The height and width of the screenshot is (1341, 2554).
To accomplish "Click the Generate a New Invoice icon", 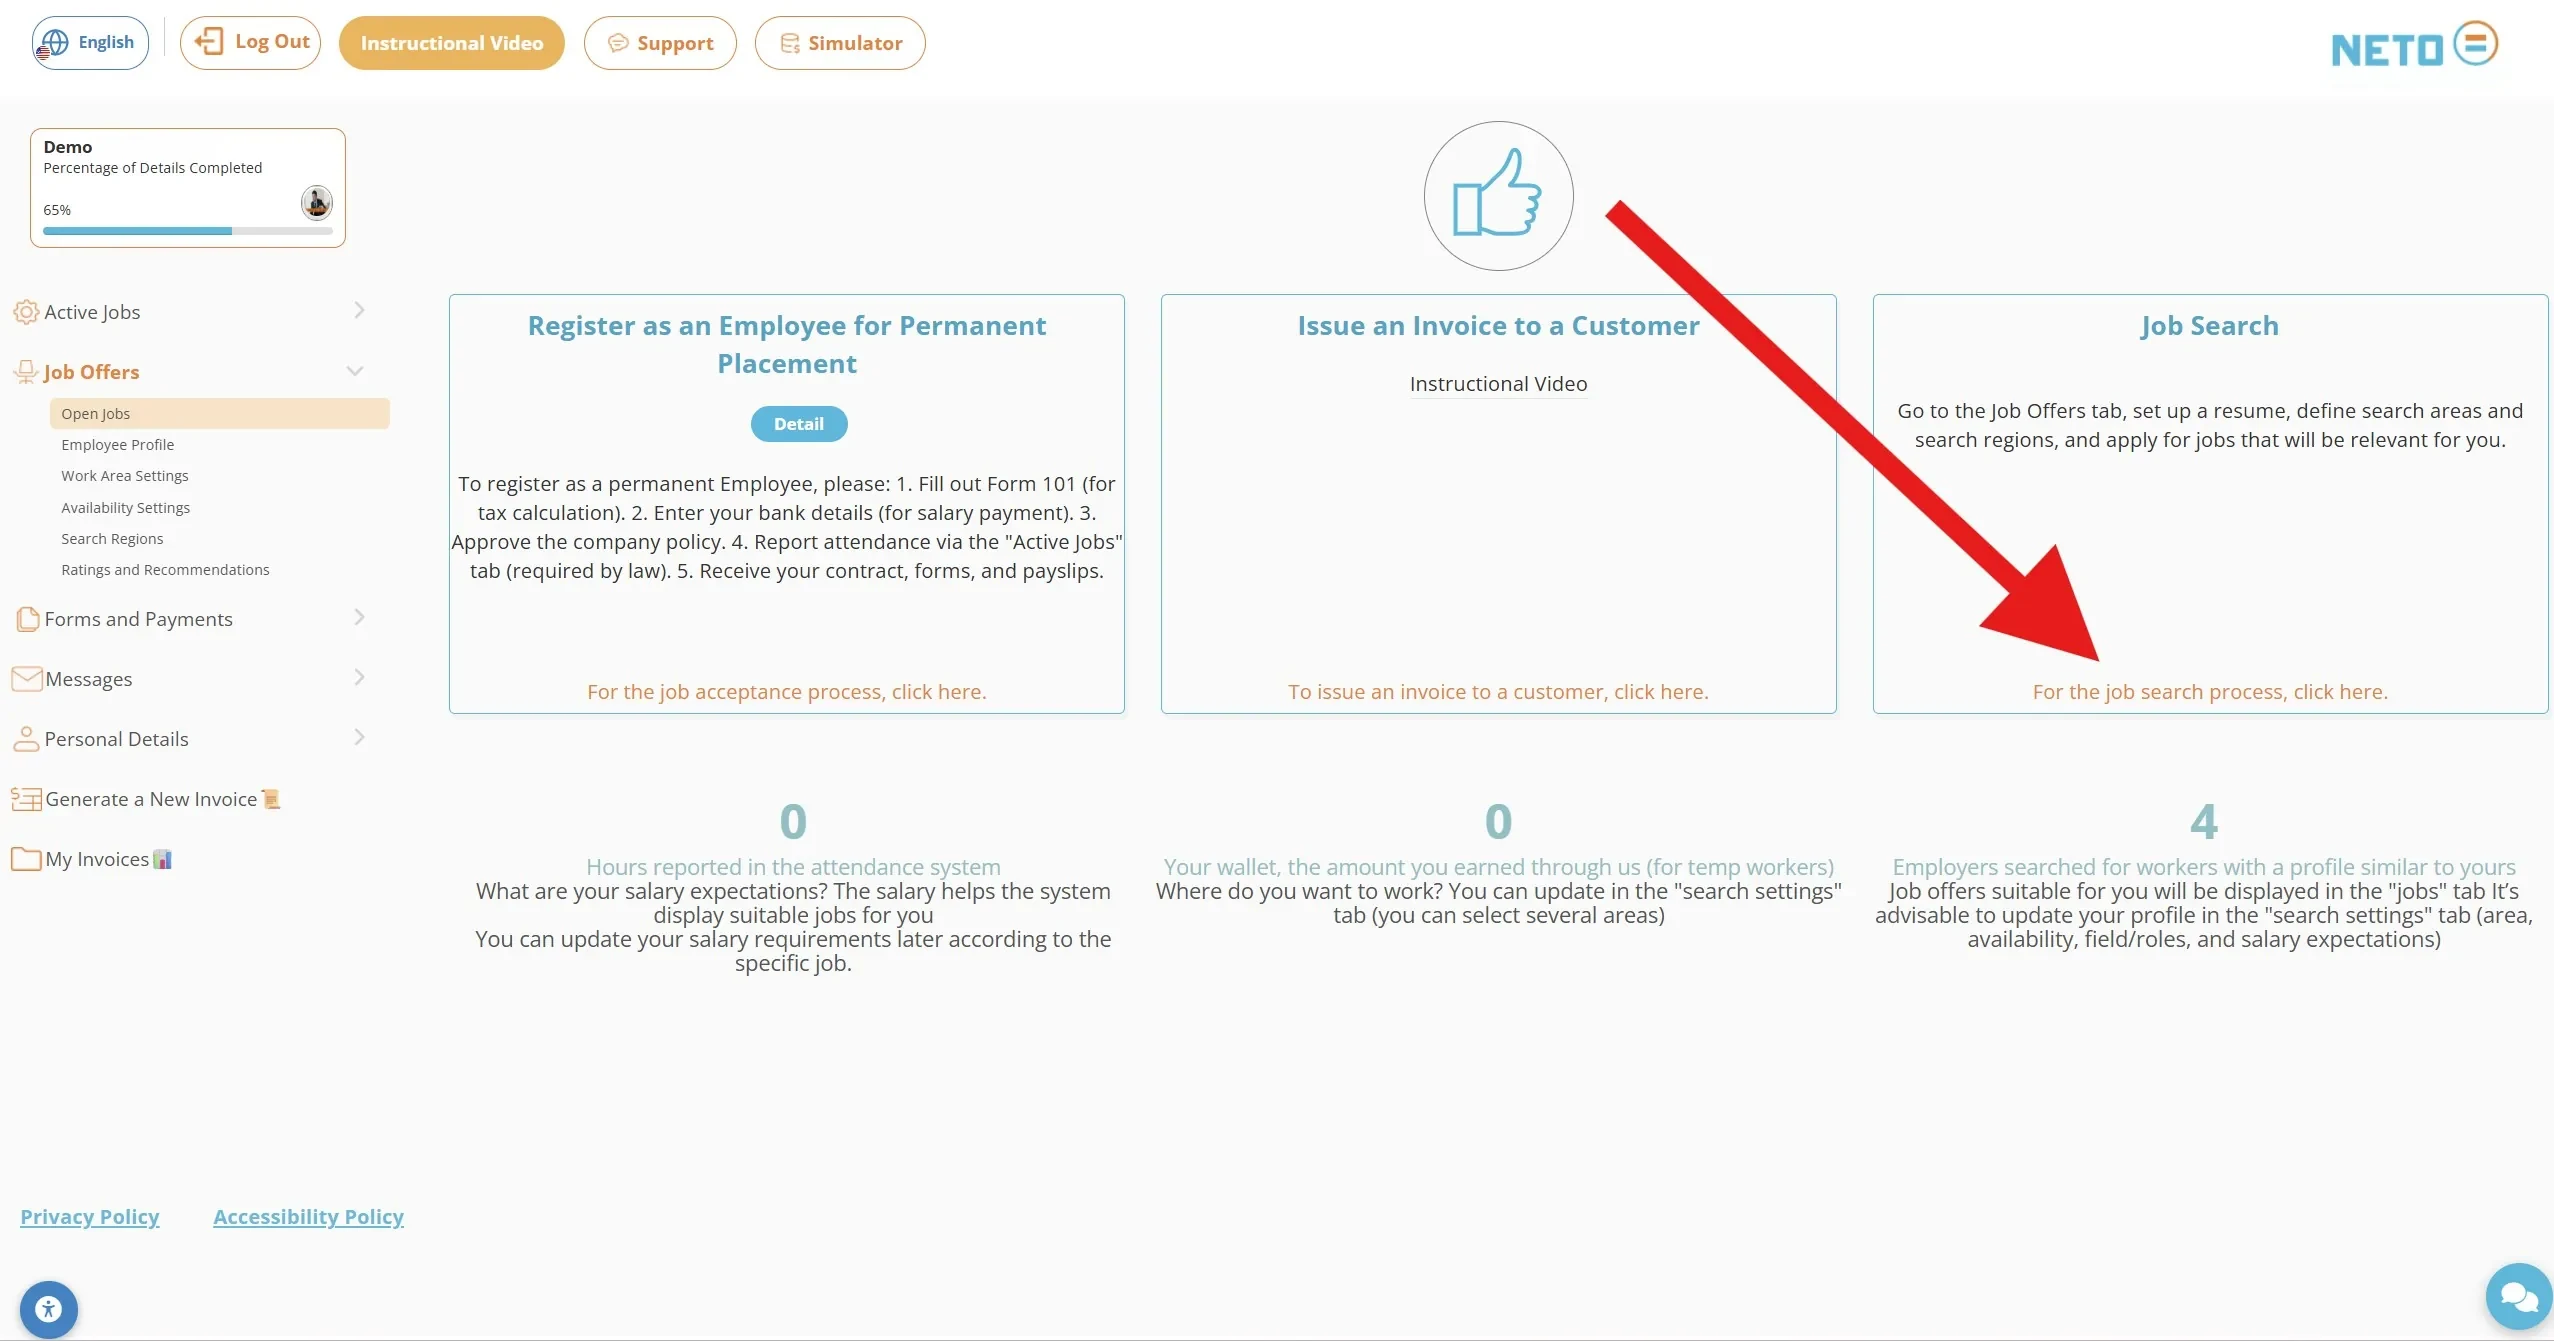I will [27, 799].
